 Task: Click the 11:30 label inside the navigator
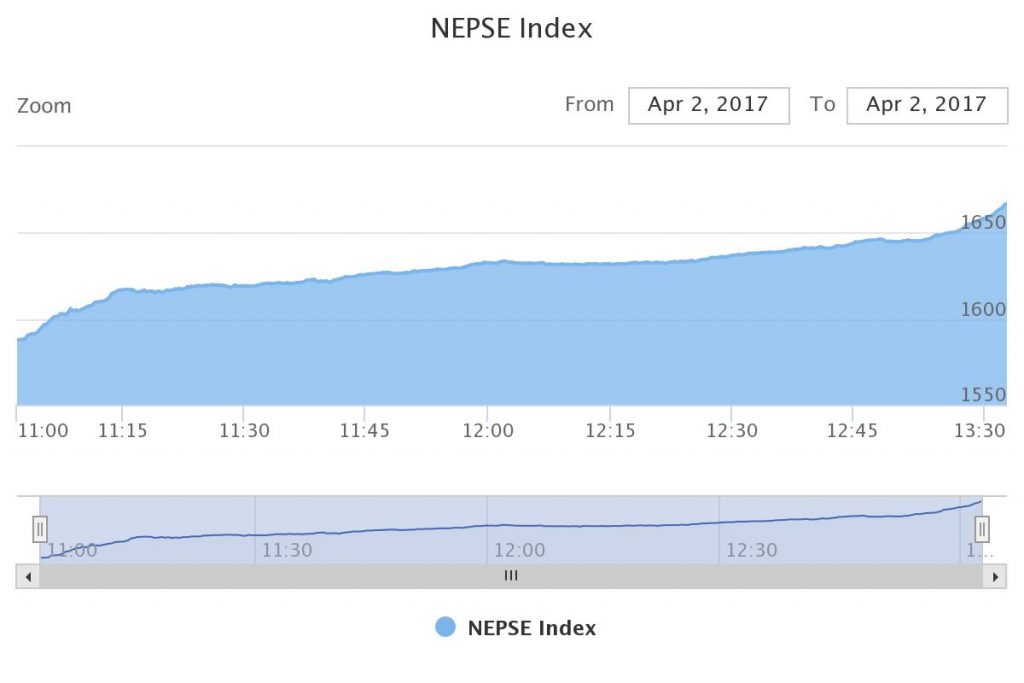click(x=287, y=550)
